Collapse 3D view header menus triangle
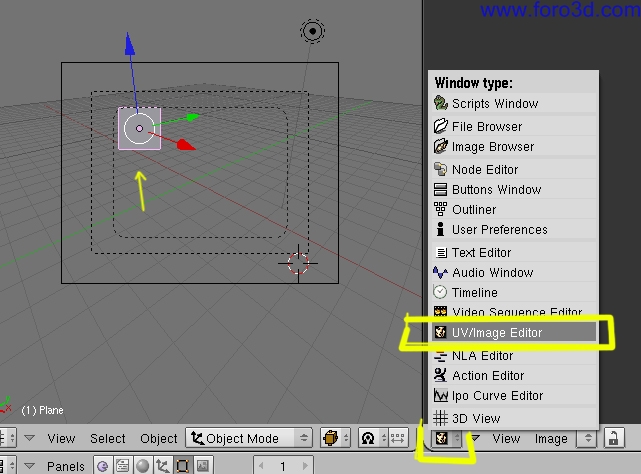 click(x=29, y=438)
